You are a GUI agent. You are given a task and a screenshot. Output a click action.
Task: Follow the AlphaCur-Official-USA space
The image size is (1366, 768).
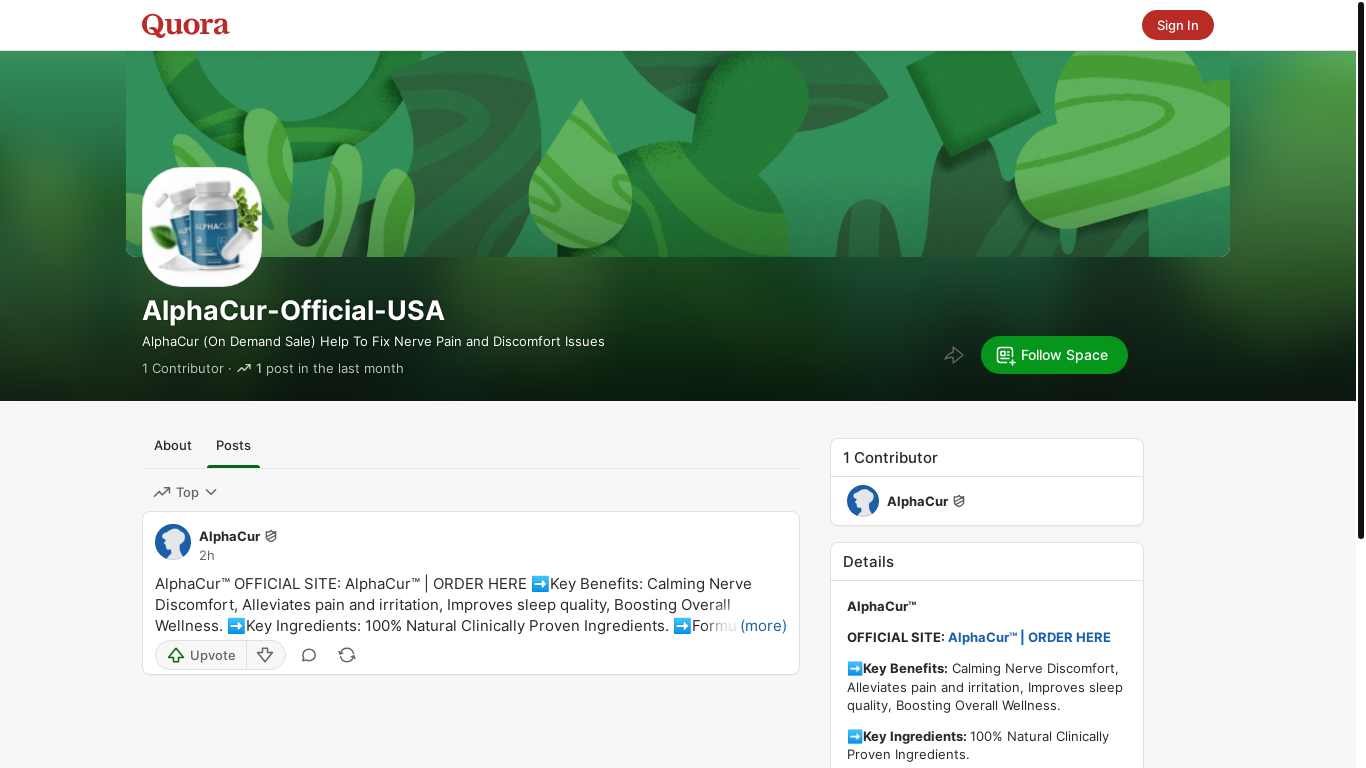(x=1054, y=355)
